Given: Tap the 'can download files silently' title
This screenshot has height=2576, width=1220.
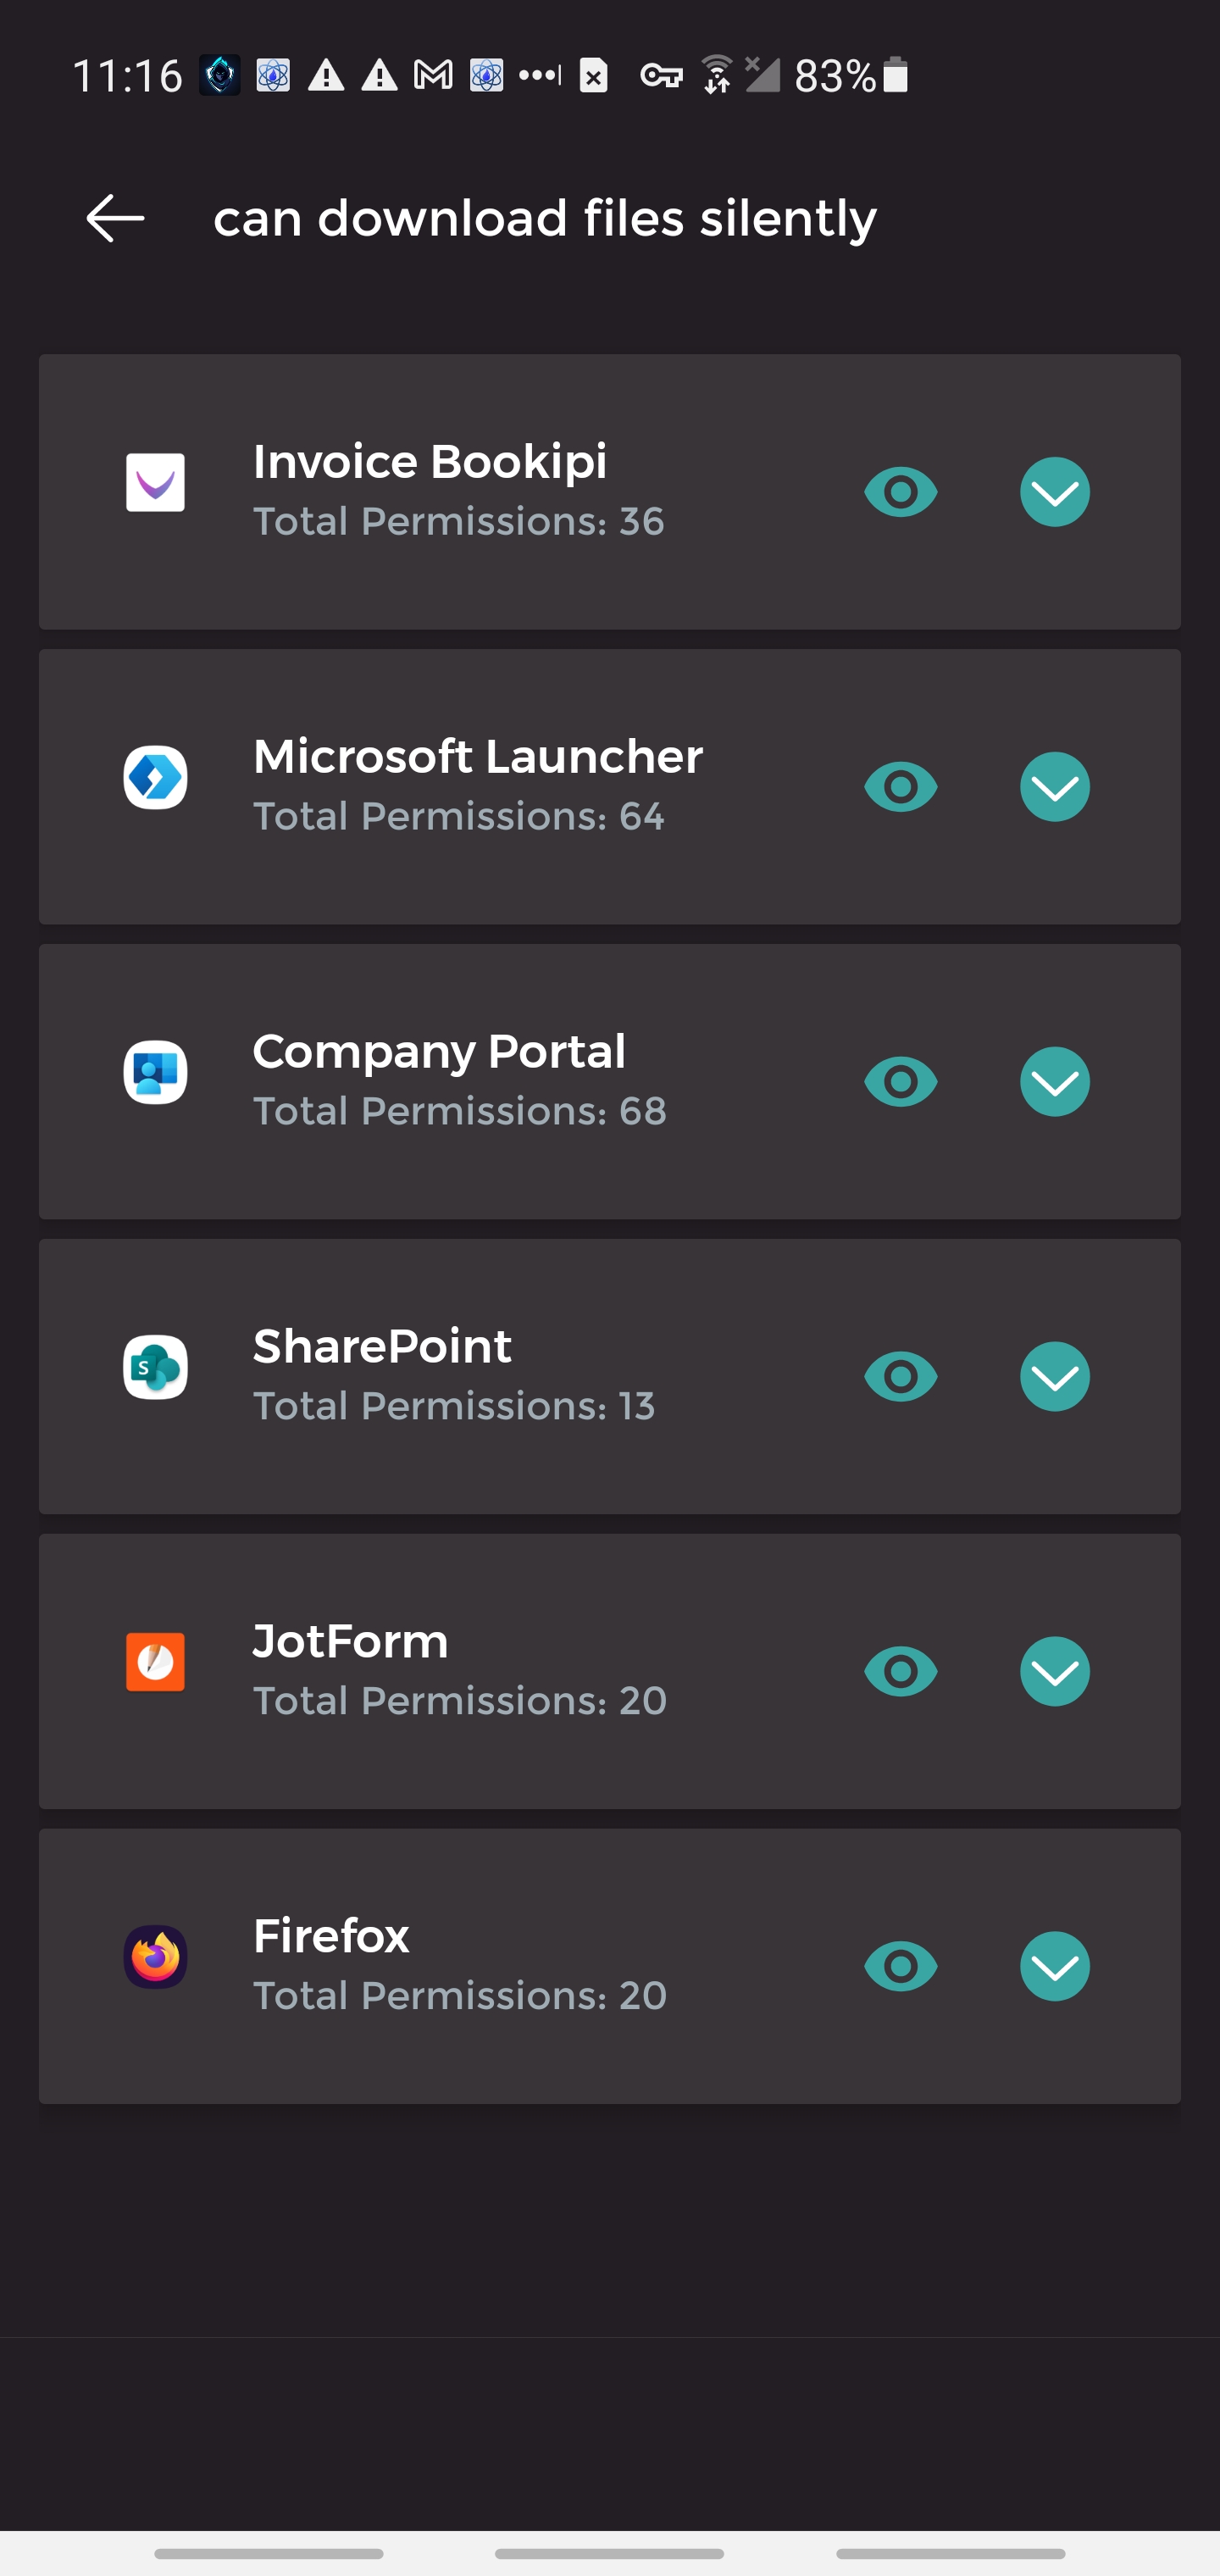Looking at the screenshot, I should pos(544,218).
